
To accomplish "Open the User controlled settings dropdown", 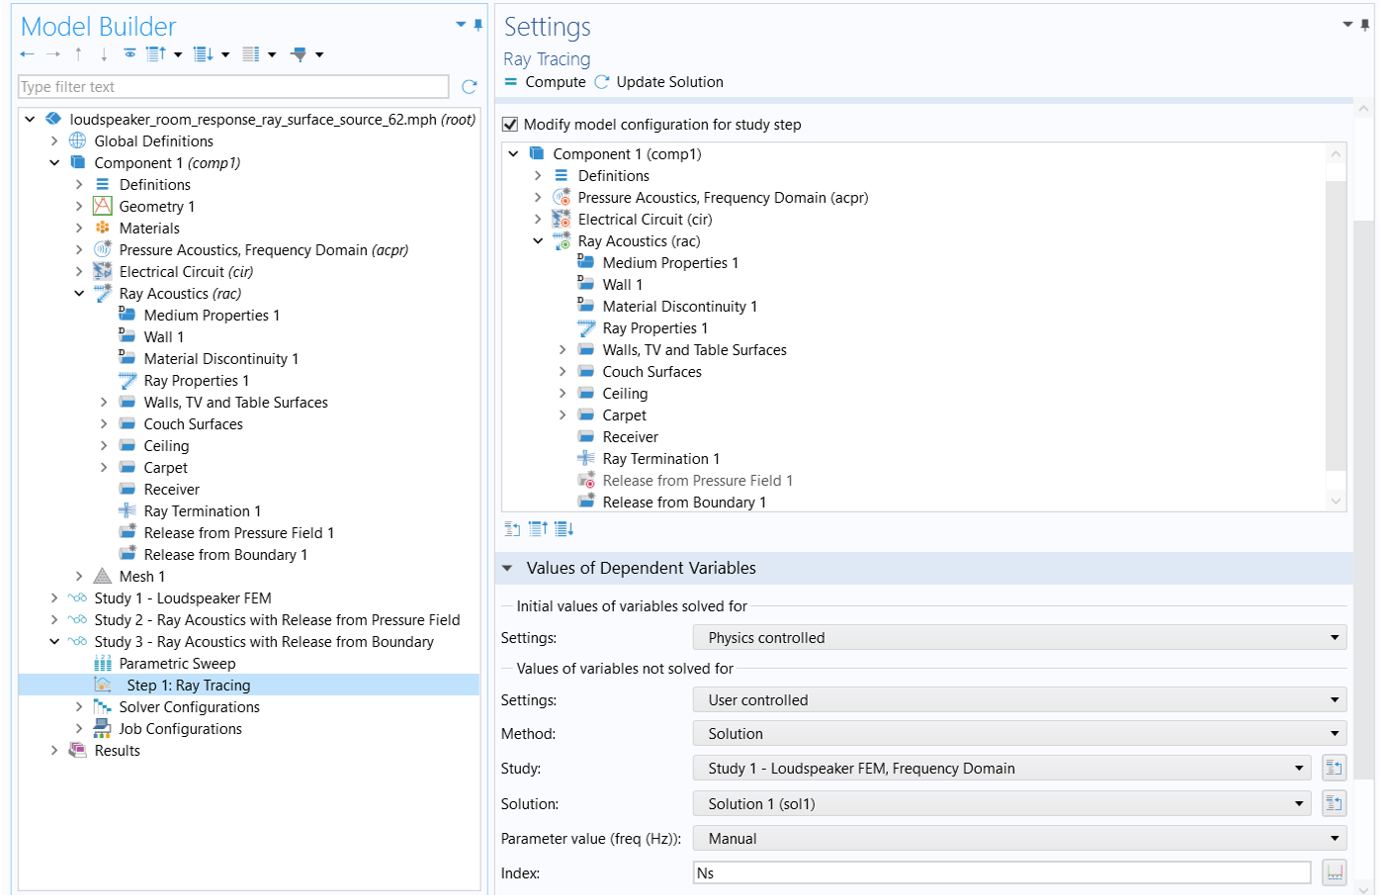I will (1019, 700).
